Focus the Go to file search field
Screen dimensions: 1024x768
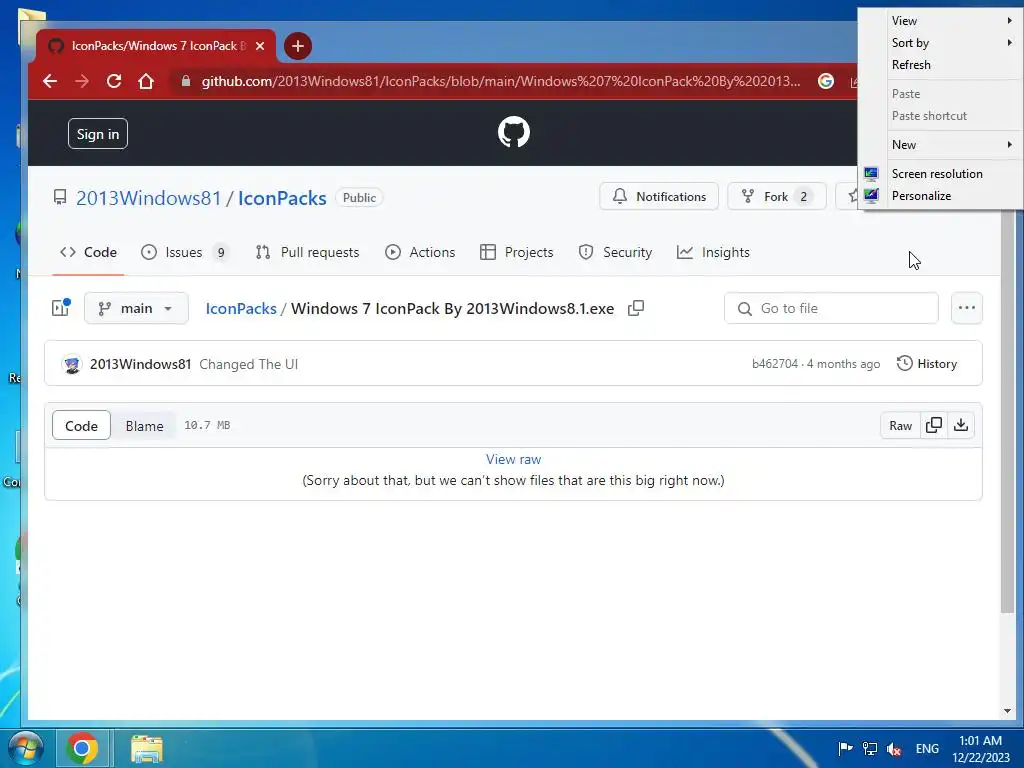tap(831, 308)
